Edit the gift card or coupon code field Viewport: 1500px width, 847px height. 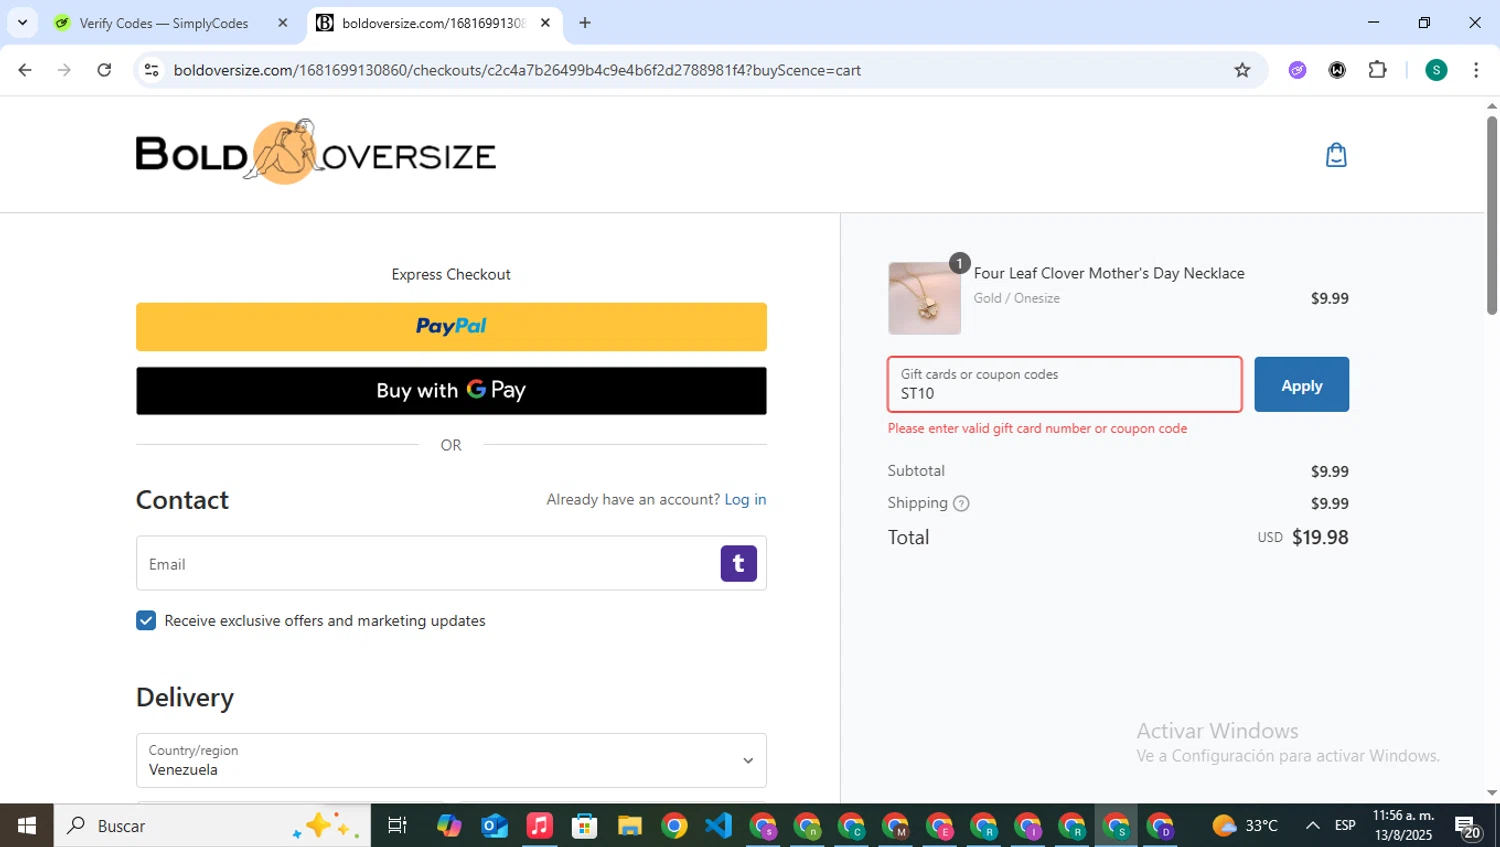[1064, 385]
